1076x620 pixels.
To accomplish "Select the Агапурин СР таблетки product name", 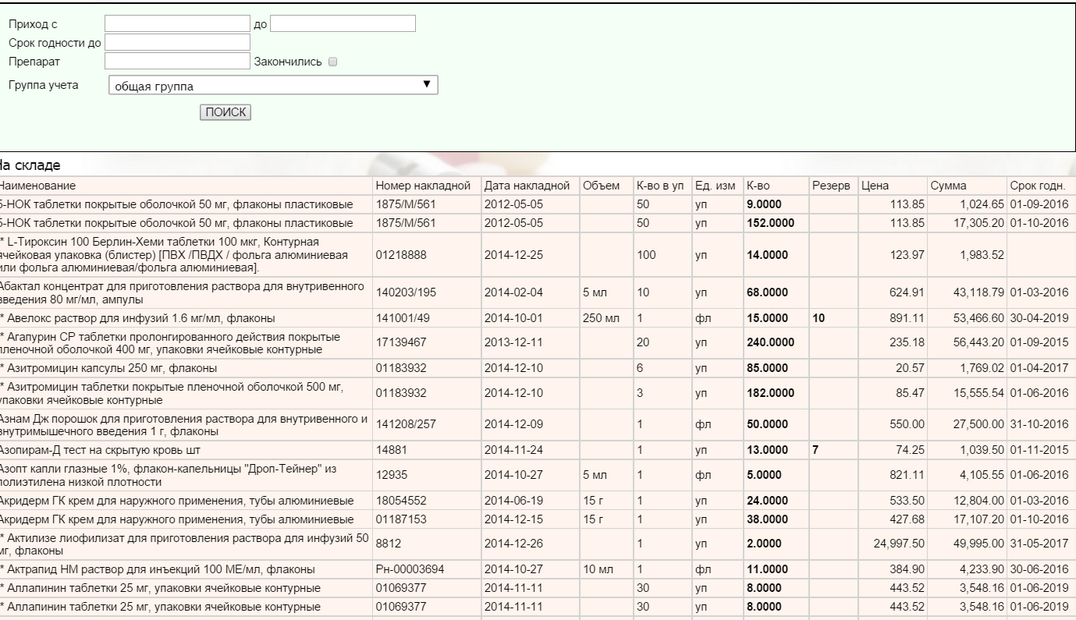I will pos(170,343).
